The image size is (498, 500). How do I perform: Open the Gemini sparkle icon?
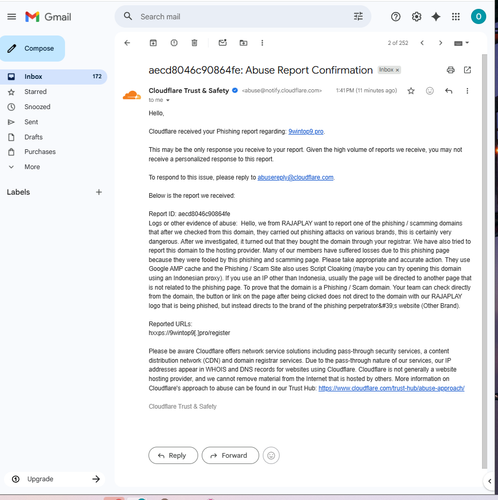tap(436, 17)
